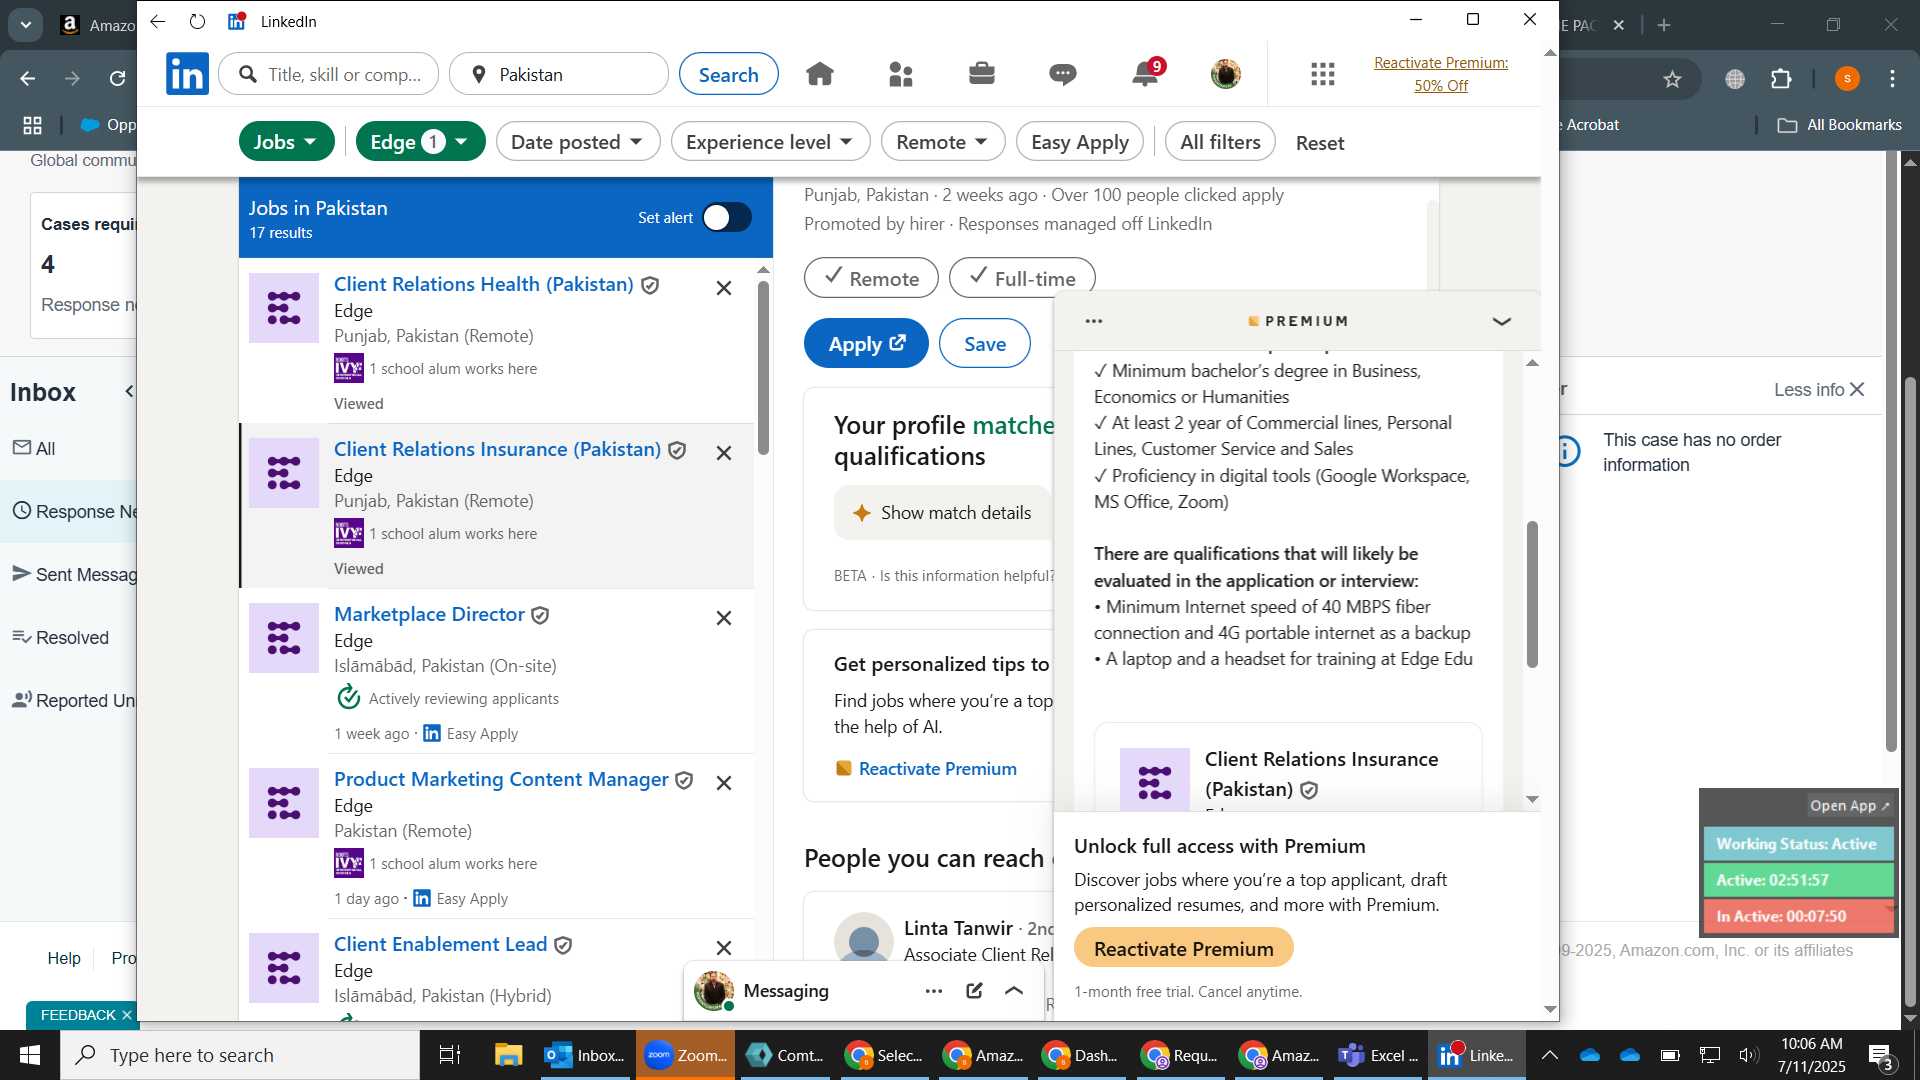Dismiss Product Marketing Content Manager job
This screenshot has height=1080, width=1920.
724,783
